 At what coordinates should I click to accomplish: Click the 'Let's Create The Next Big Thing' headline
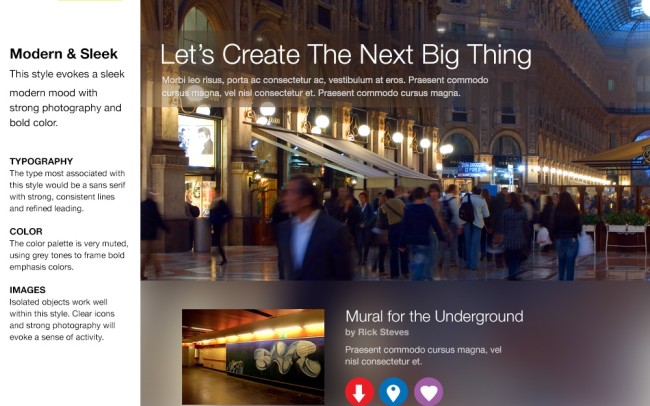point(346,55)
